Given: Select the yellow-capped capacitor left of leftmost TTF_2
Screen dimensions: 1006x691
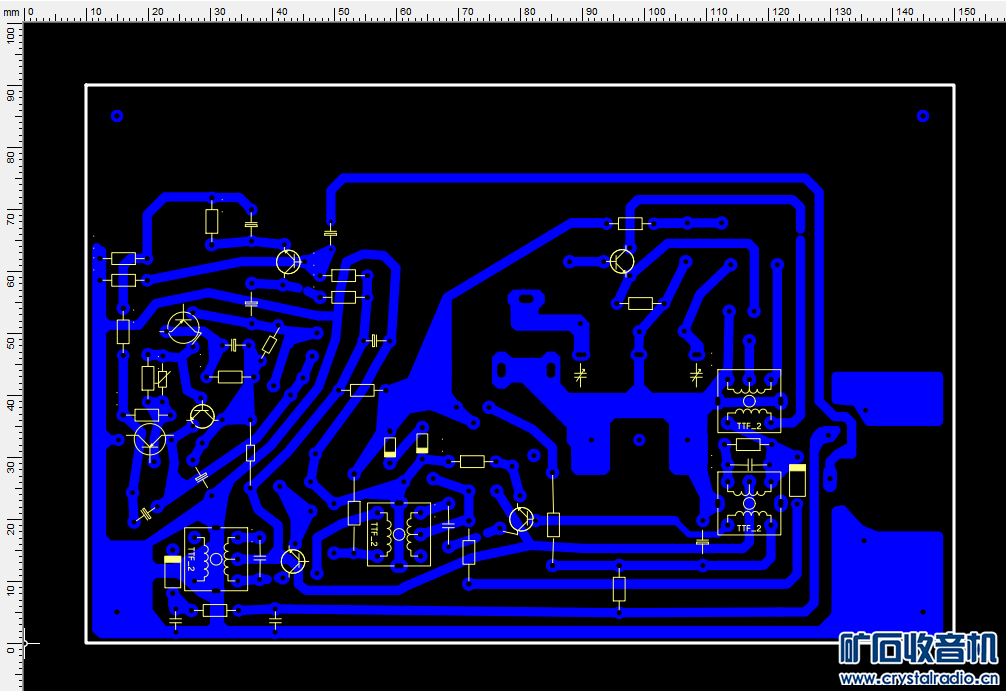Looking at the screenshot, I should point(173,572).
